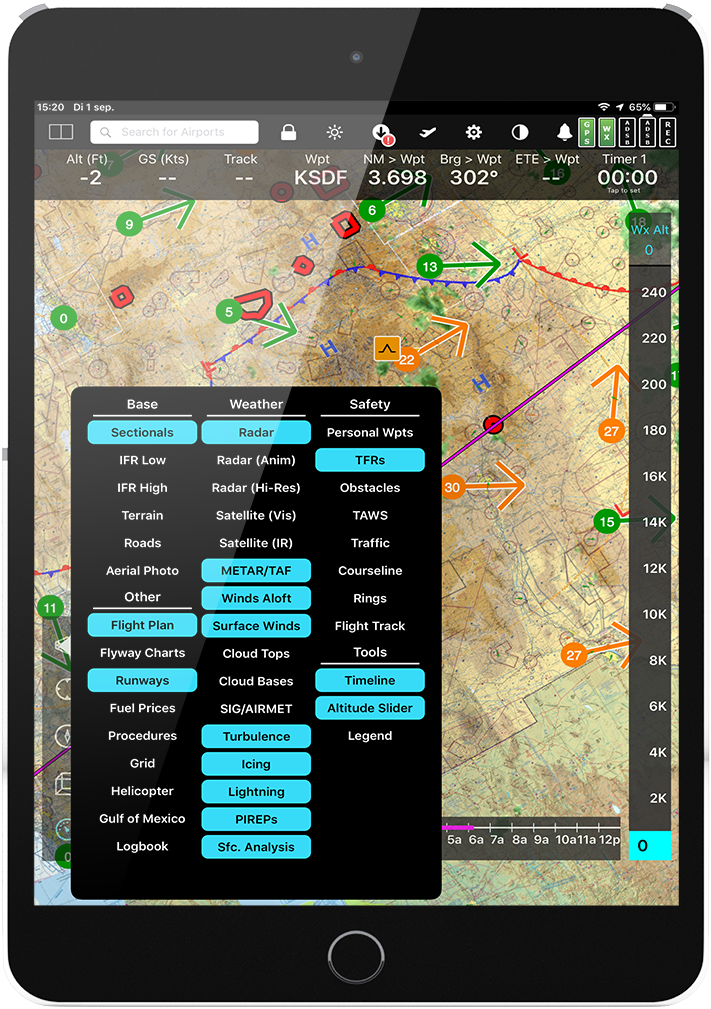Tap the lock icon in toolbar
This screenshot has height=1009, width=711.
click(288, 132)
